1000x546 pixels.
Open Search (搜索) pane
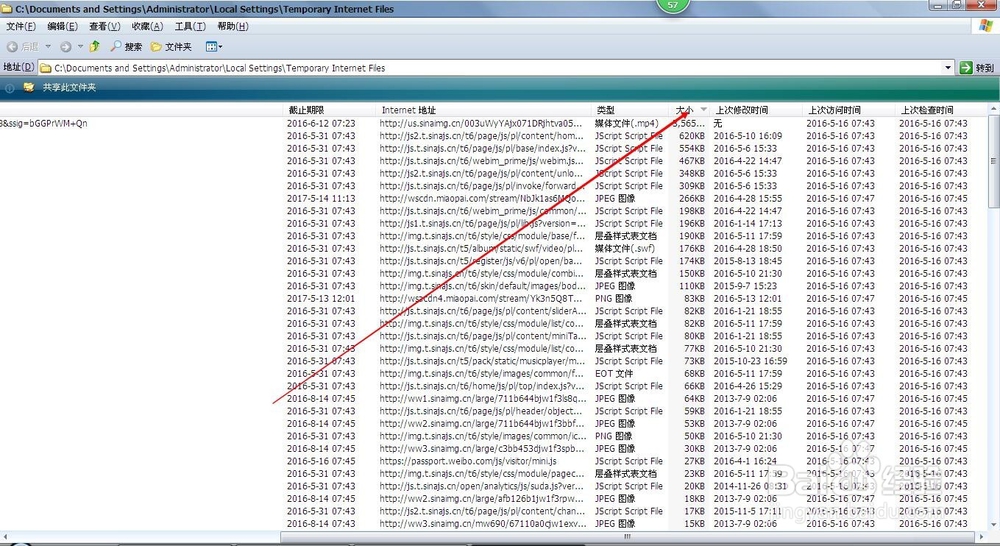pos(126,47)
